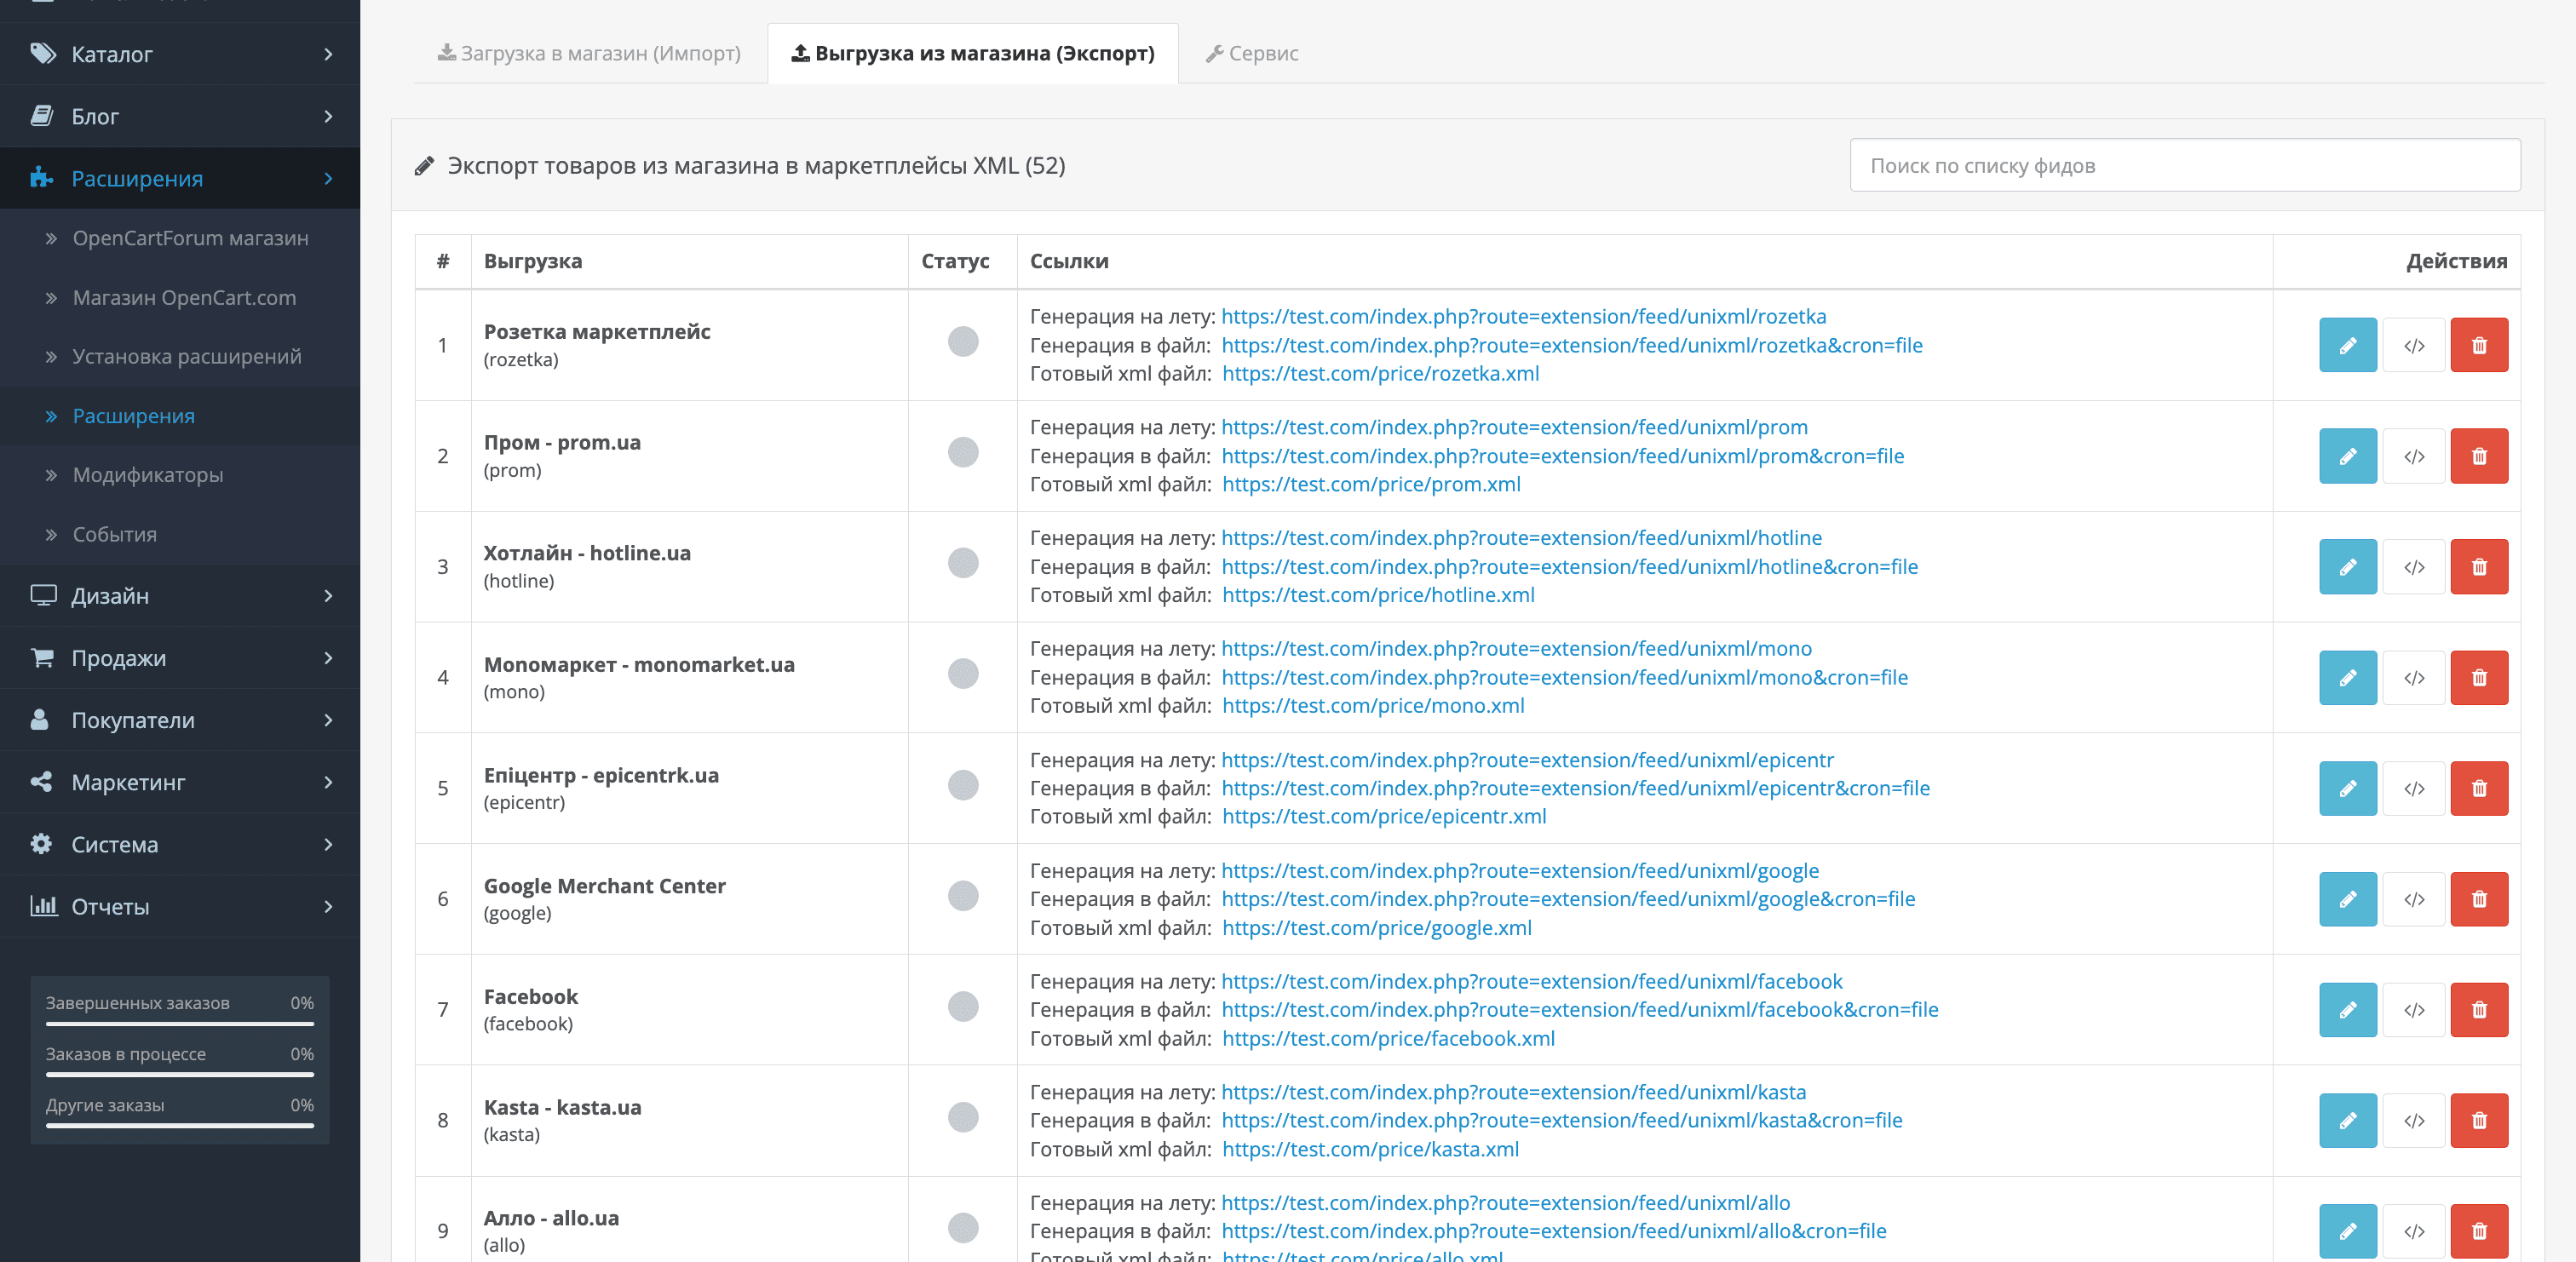The width and height of the screenshot is (2576, 1262).
Task: View code for the facebook feed
Action: tap(2413, 1010)
